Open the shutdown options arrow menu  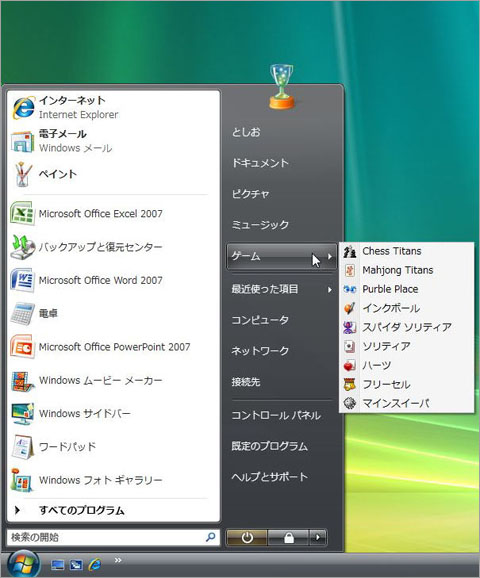pos(318,537)
